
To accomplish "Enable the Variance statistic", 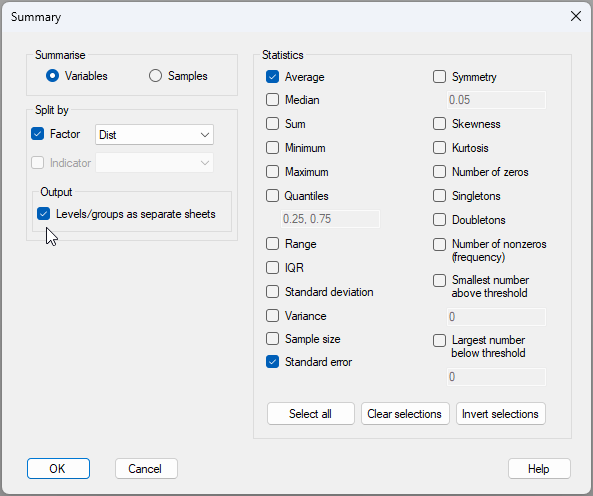I will click(x=272, y=316).
